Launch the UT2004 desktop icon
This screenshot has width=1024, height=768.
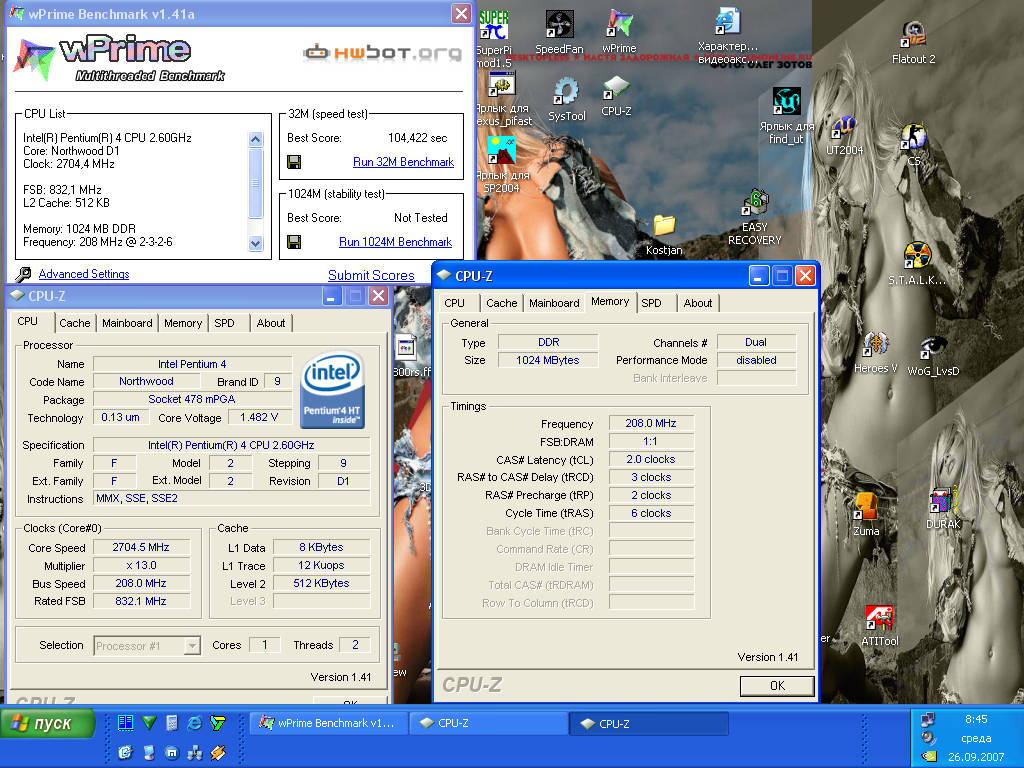coord(844,128)
